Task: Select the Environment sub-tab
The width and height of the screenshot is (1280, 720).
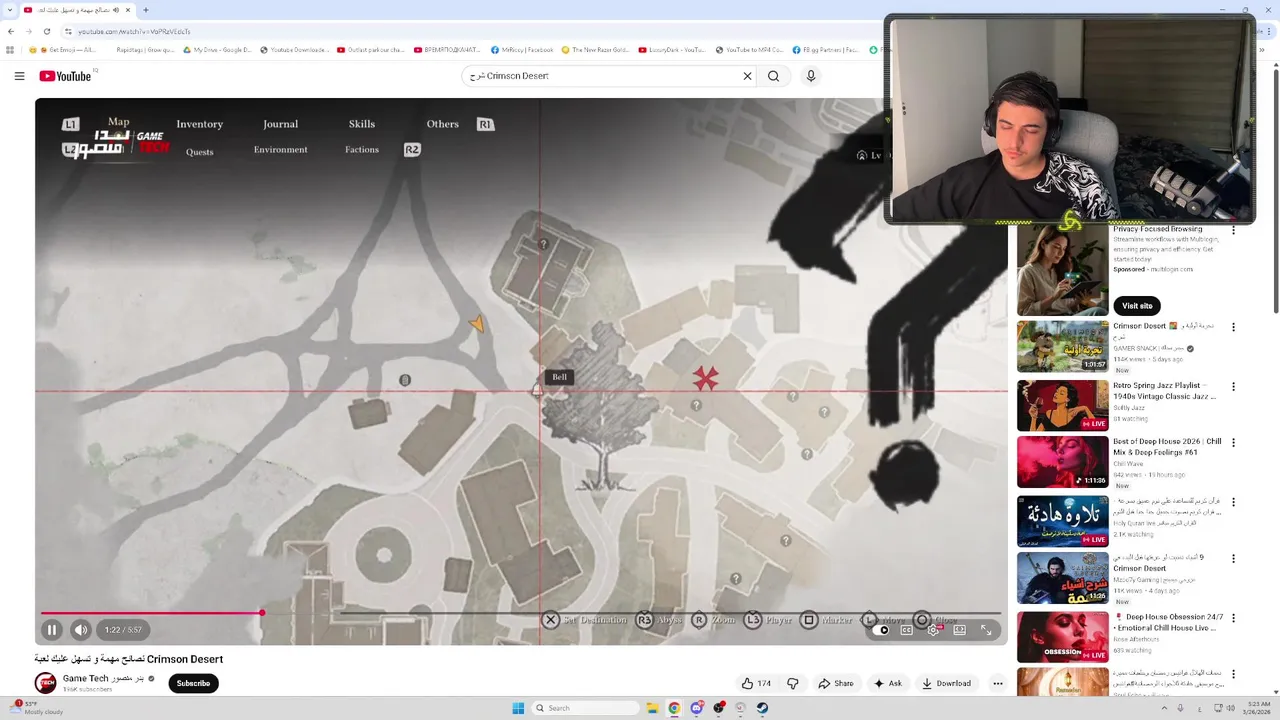Action: [280, 150]
